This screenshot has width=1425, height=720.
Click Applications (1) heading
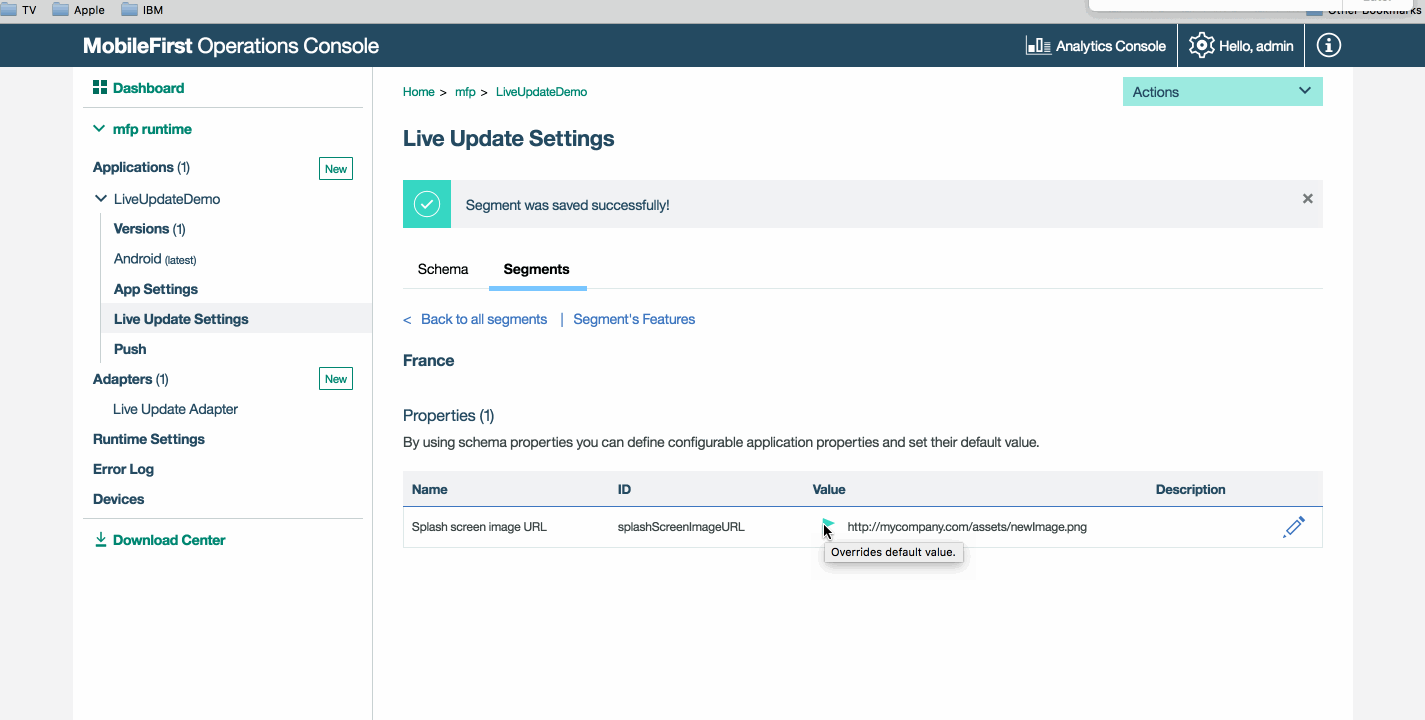point(141,167)
